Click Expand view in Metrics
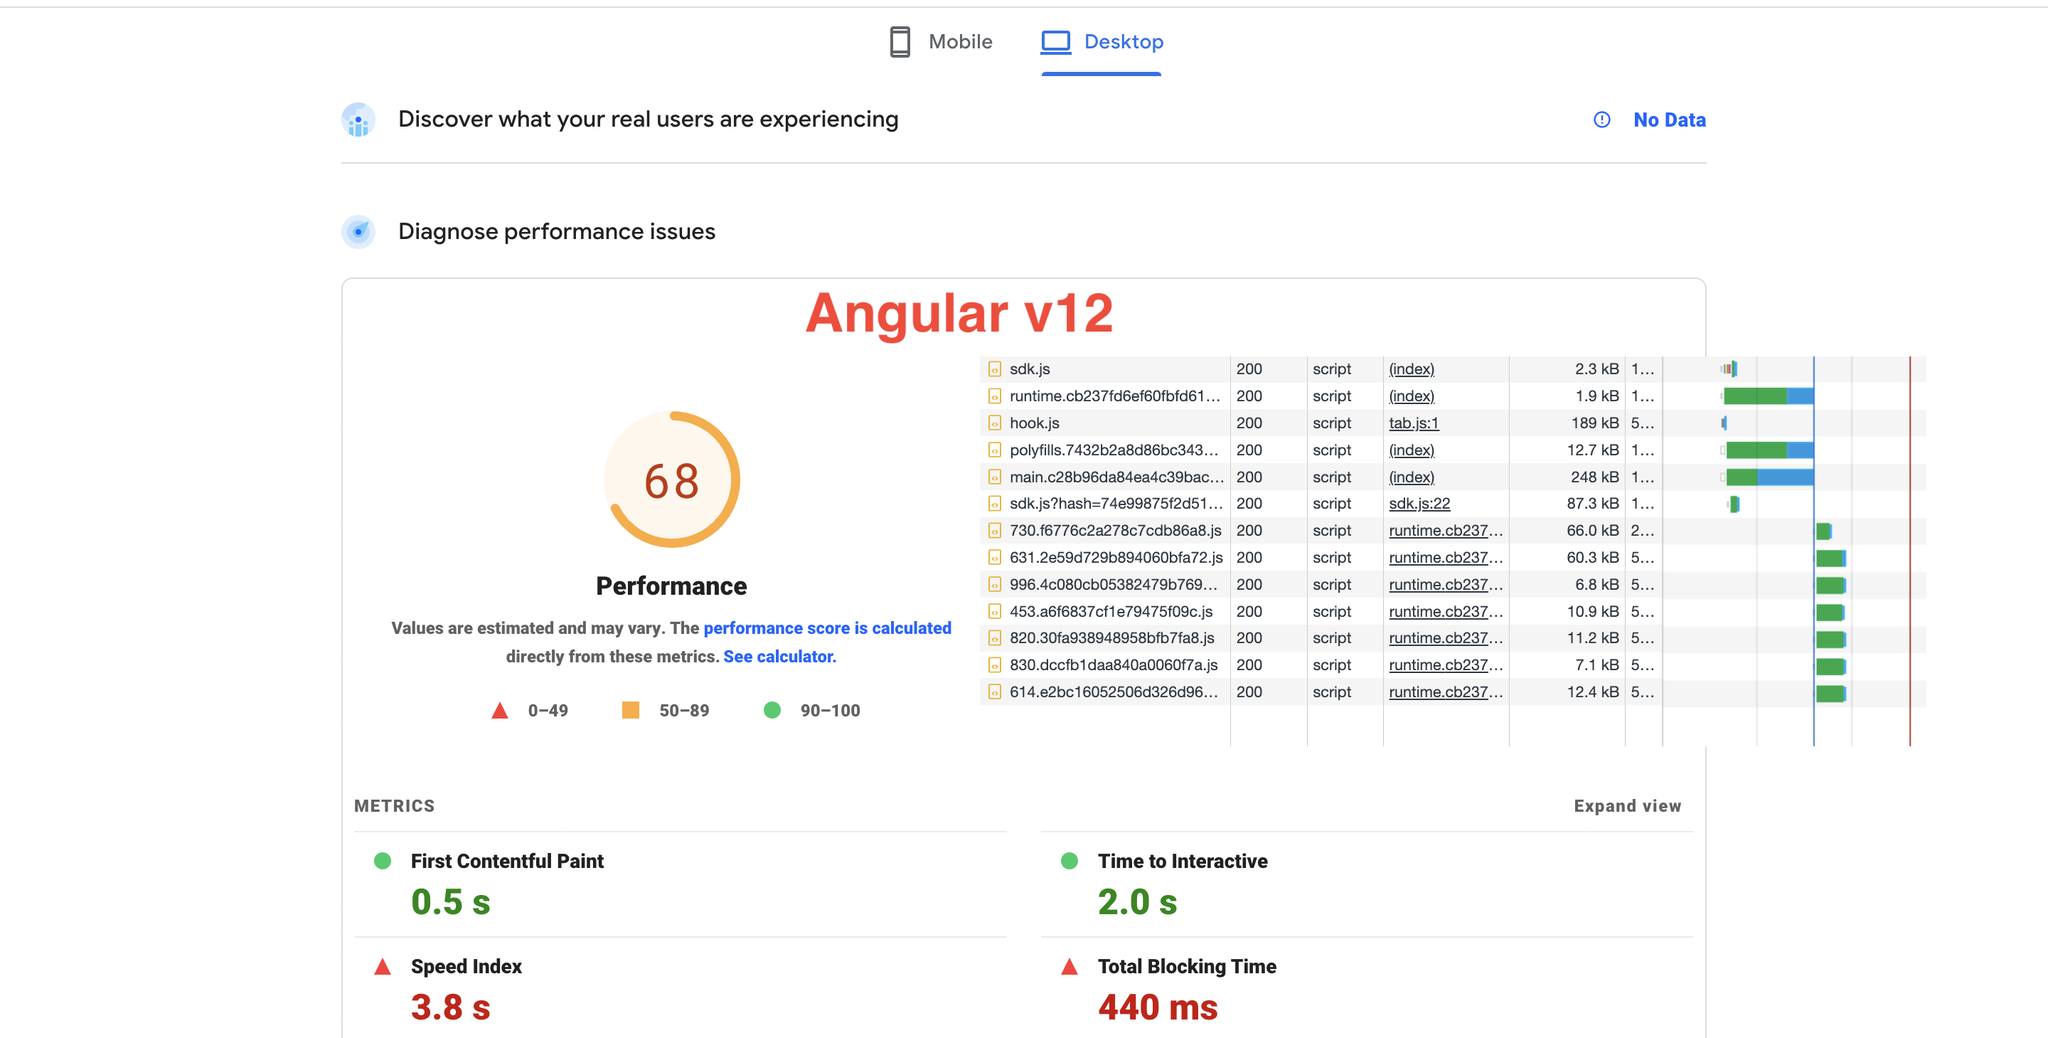This screenshot has width=2048, height=1038. pyautogui.click(x=1627, y=806)
